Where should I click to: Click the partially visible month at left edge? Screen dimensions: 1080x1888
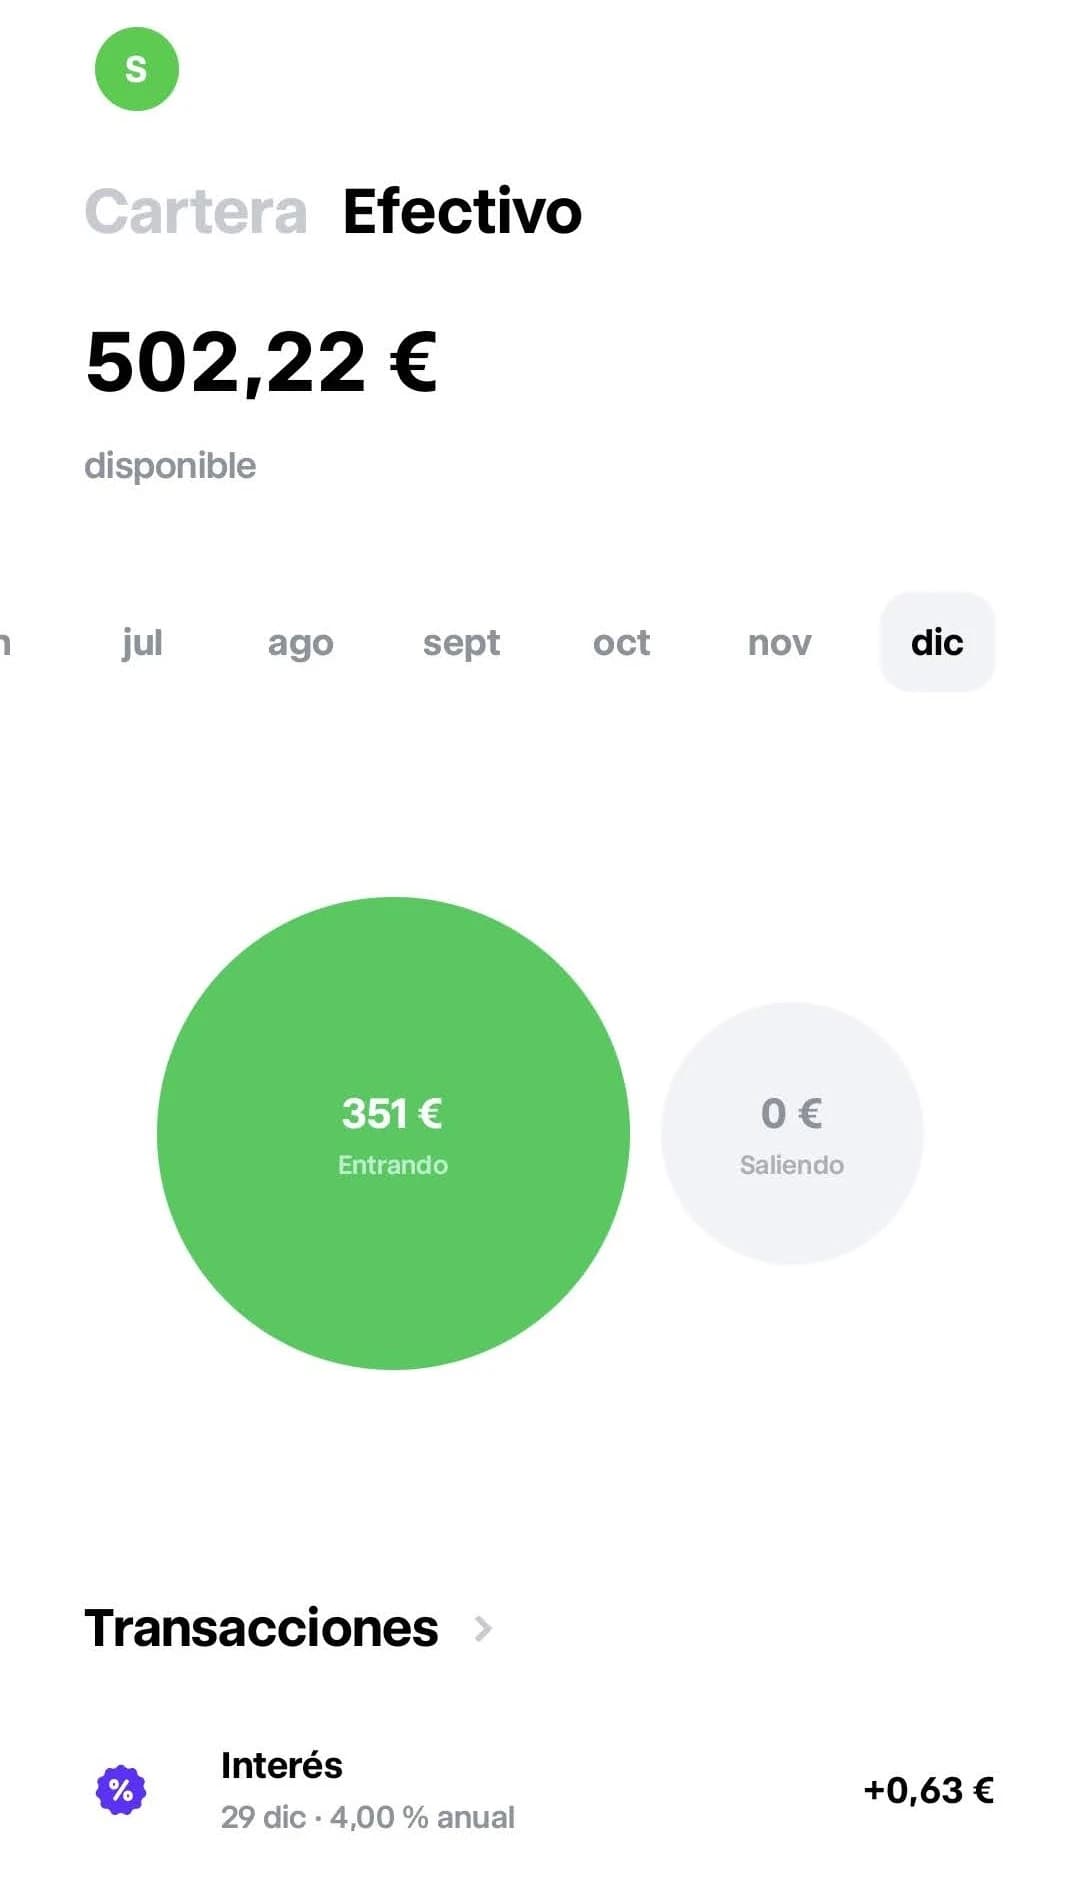pyautogui.click(x=8, y=643)
